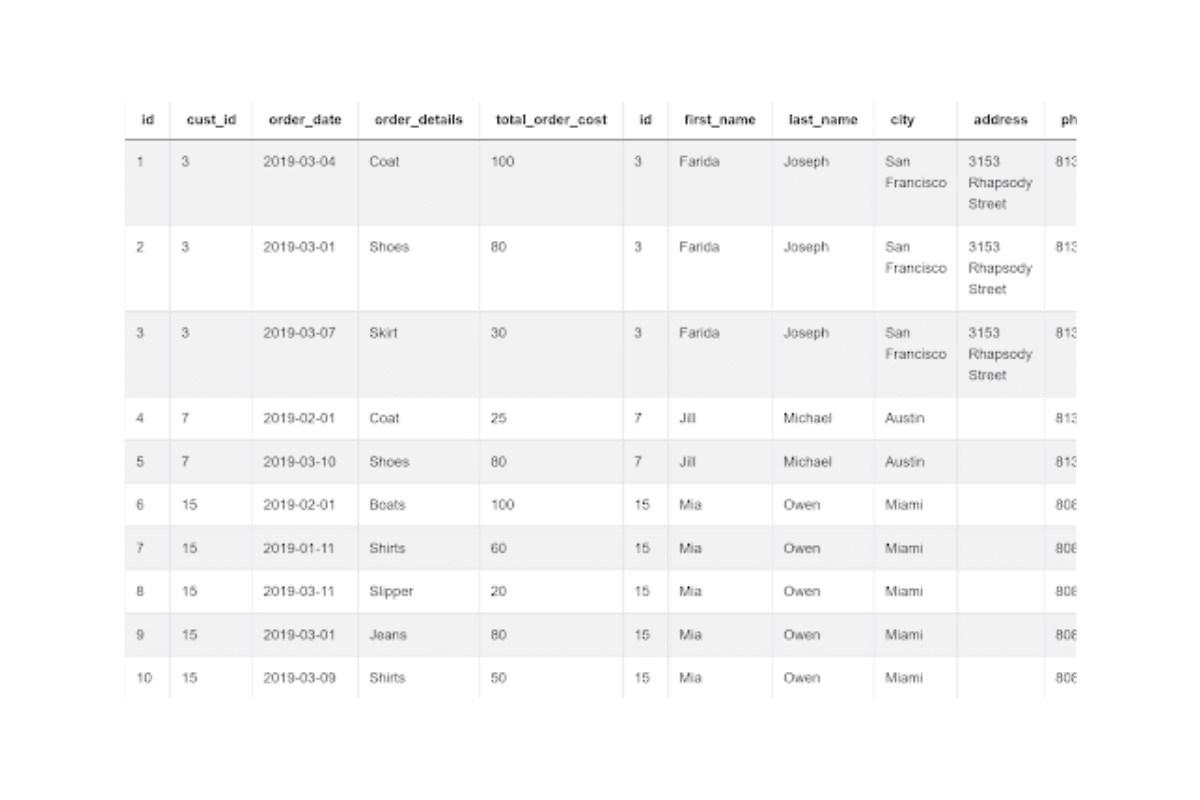Select the Skirt order details cell
This screenshot has height=800, width=1200.
pos(383,333)
